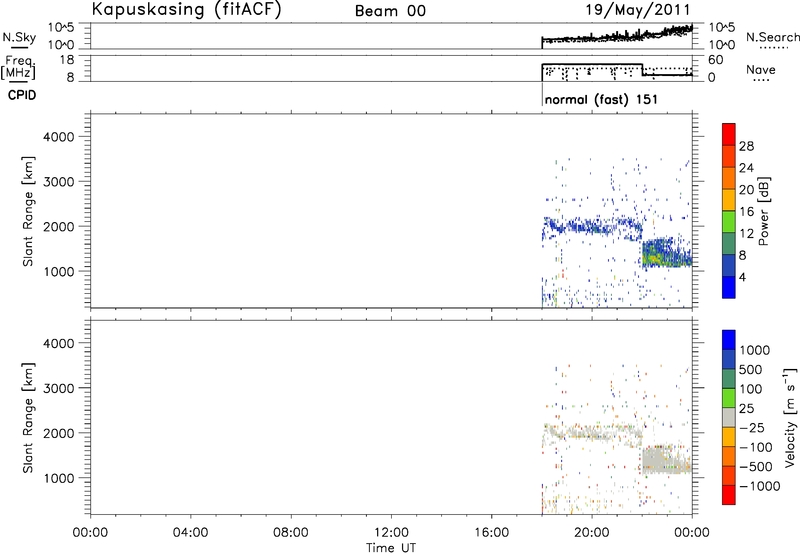This screenshot has height=554, width=800.
Task: Click the '16:00' time axis label
Action: point(491,533)
